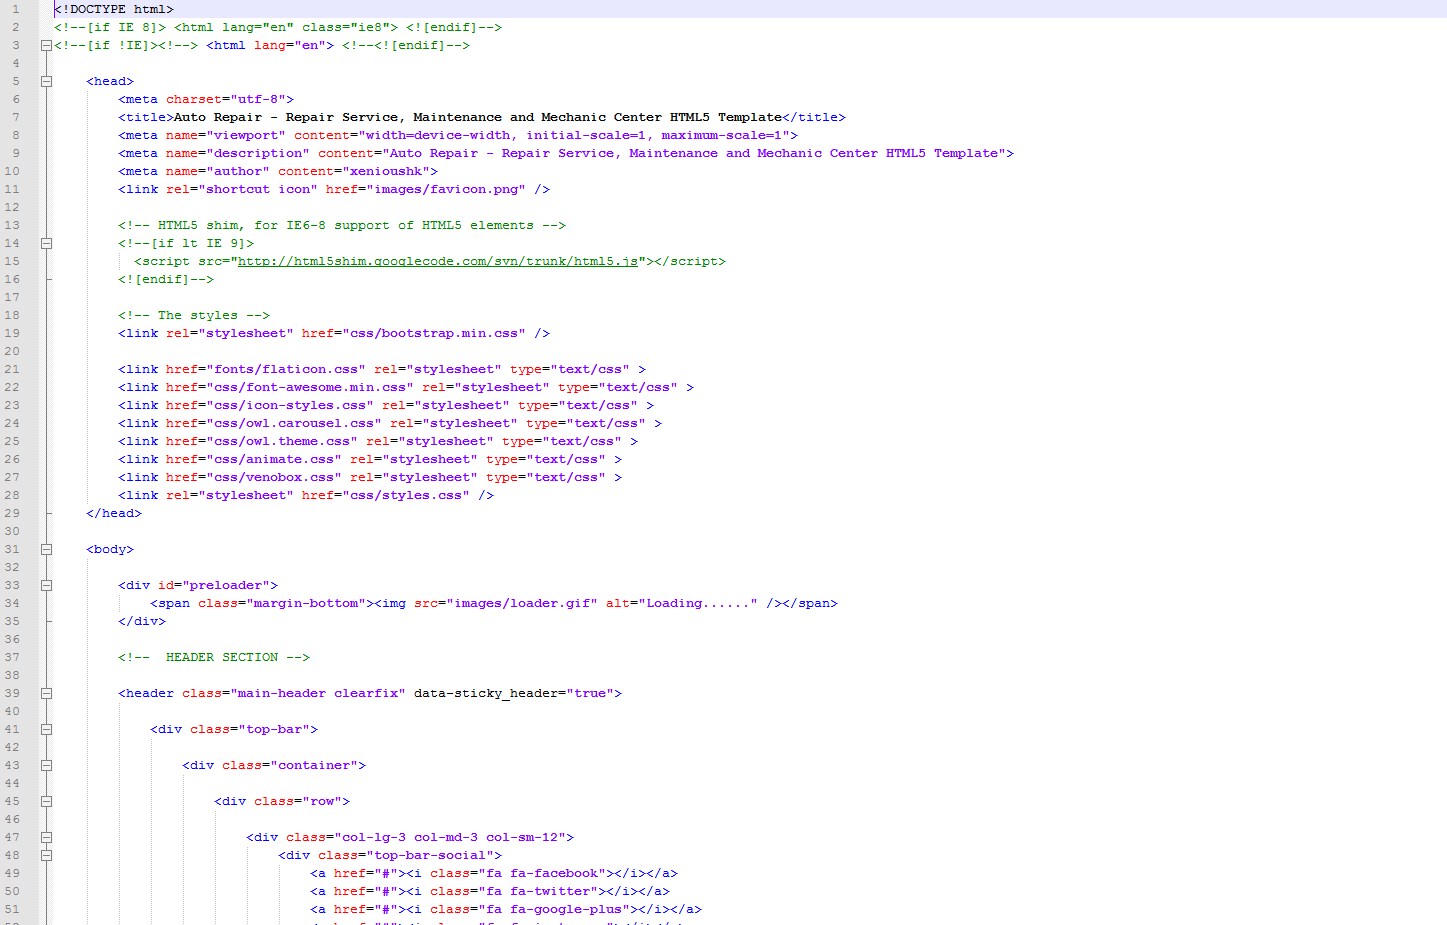Click the title tag text line

pos(482,117)
